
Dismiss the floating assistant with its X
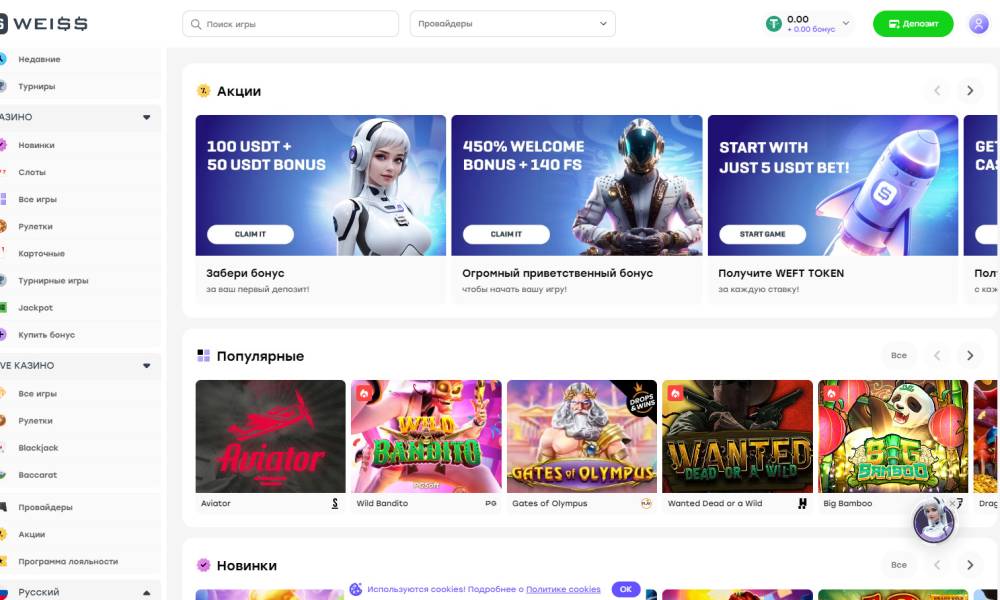pyautogui.click(x=952, y=503)
